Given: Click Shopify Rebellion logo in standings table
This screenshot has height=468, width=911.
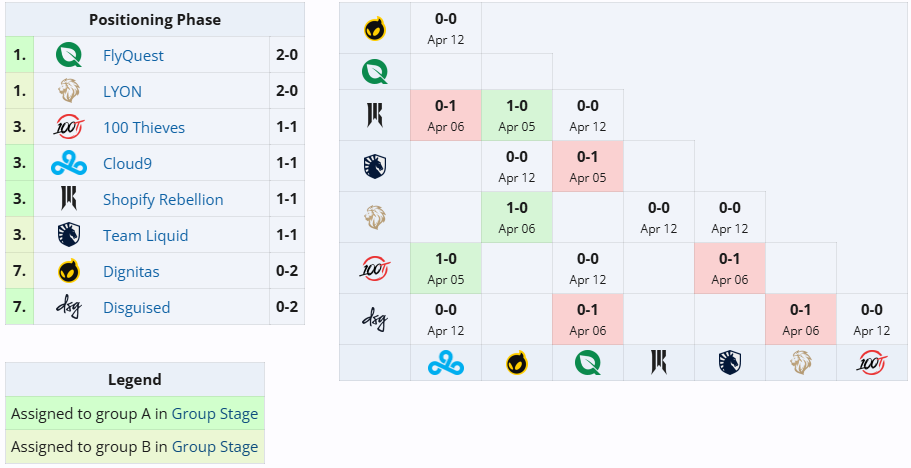Looking at the screenshot, I should 69,199.
